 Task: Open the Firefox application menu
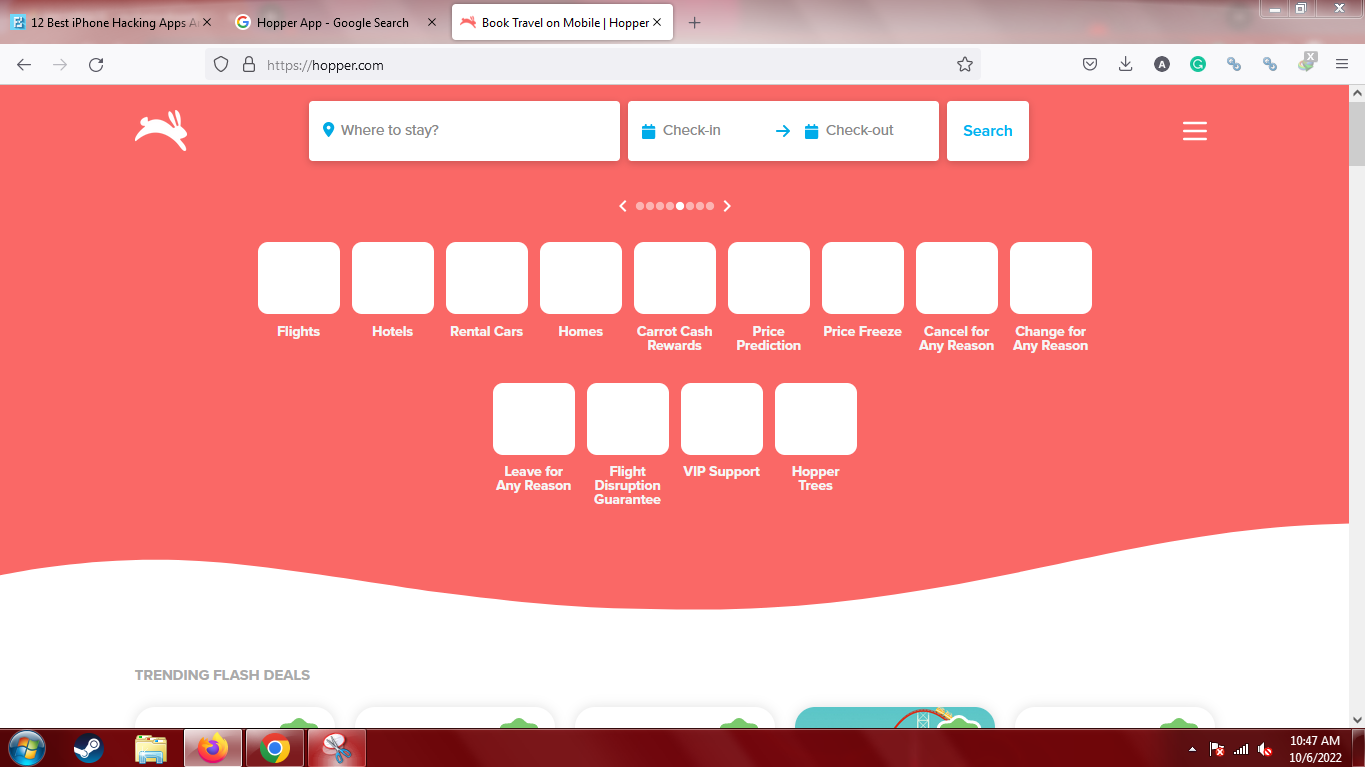[1342, 64]
